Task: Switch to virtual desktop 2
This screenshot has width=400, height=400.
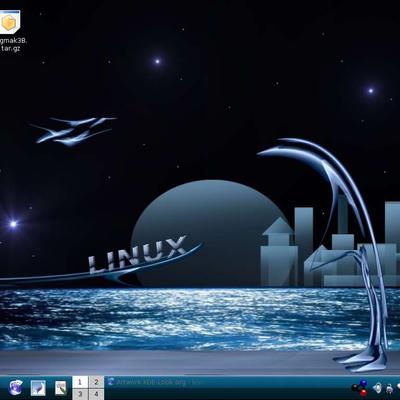Action: tap(96, 382)
